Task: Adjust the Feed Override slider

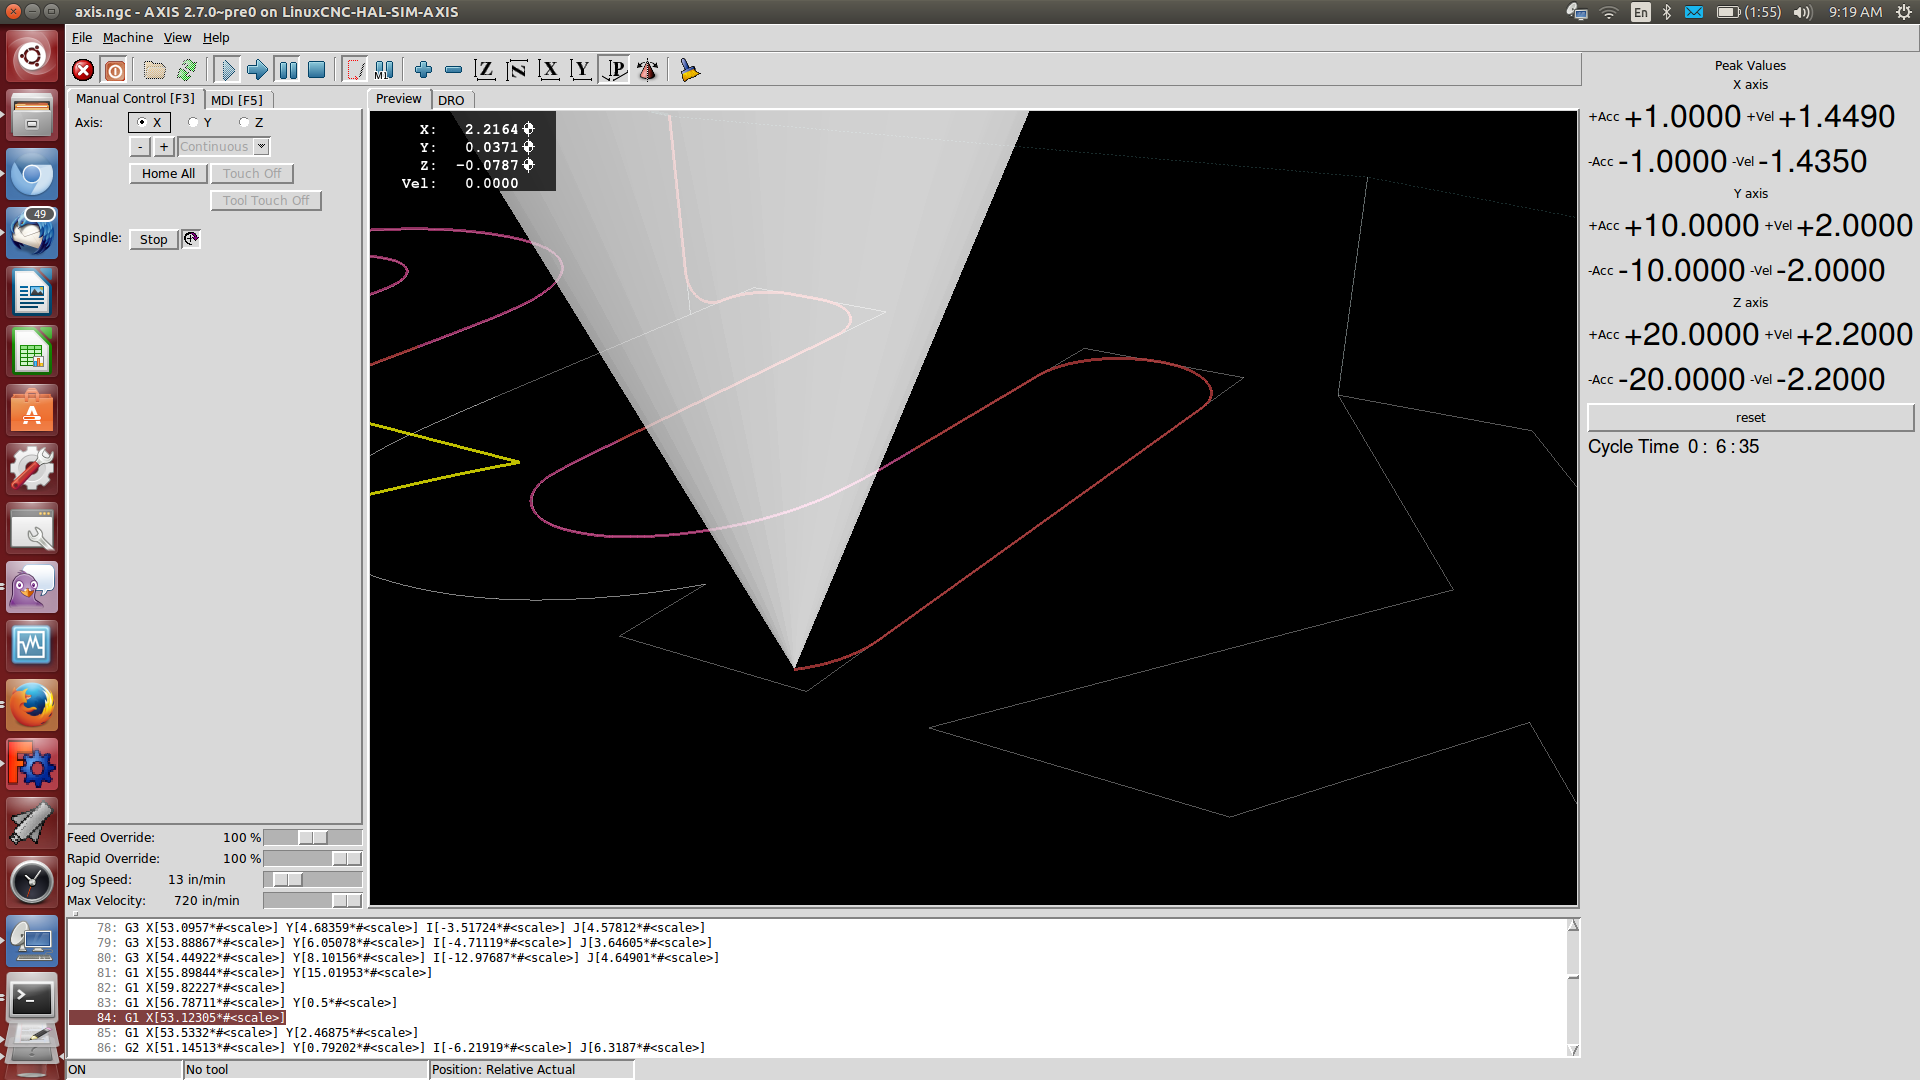Action: (x=312, y=838)
